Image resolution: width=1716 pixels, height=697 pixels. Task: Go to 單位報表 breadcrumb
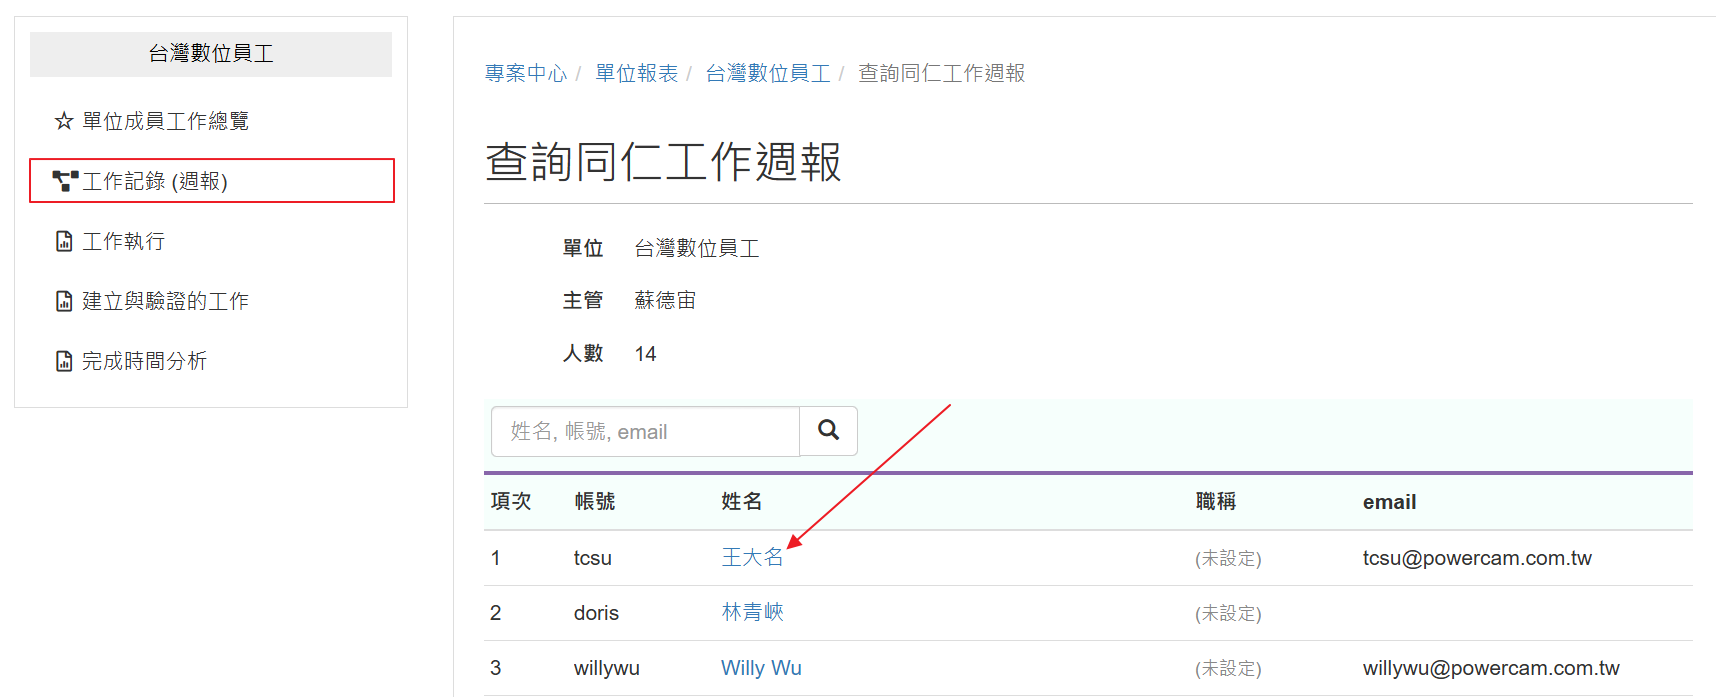[636, 73]
